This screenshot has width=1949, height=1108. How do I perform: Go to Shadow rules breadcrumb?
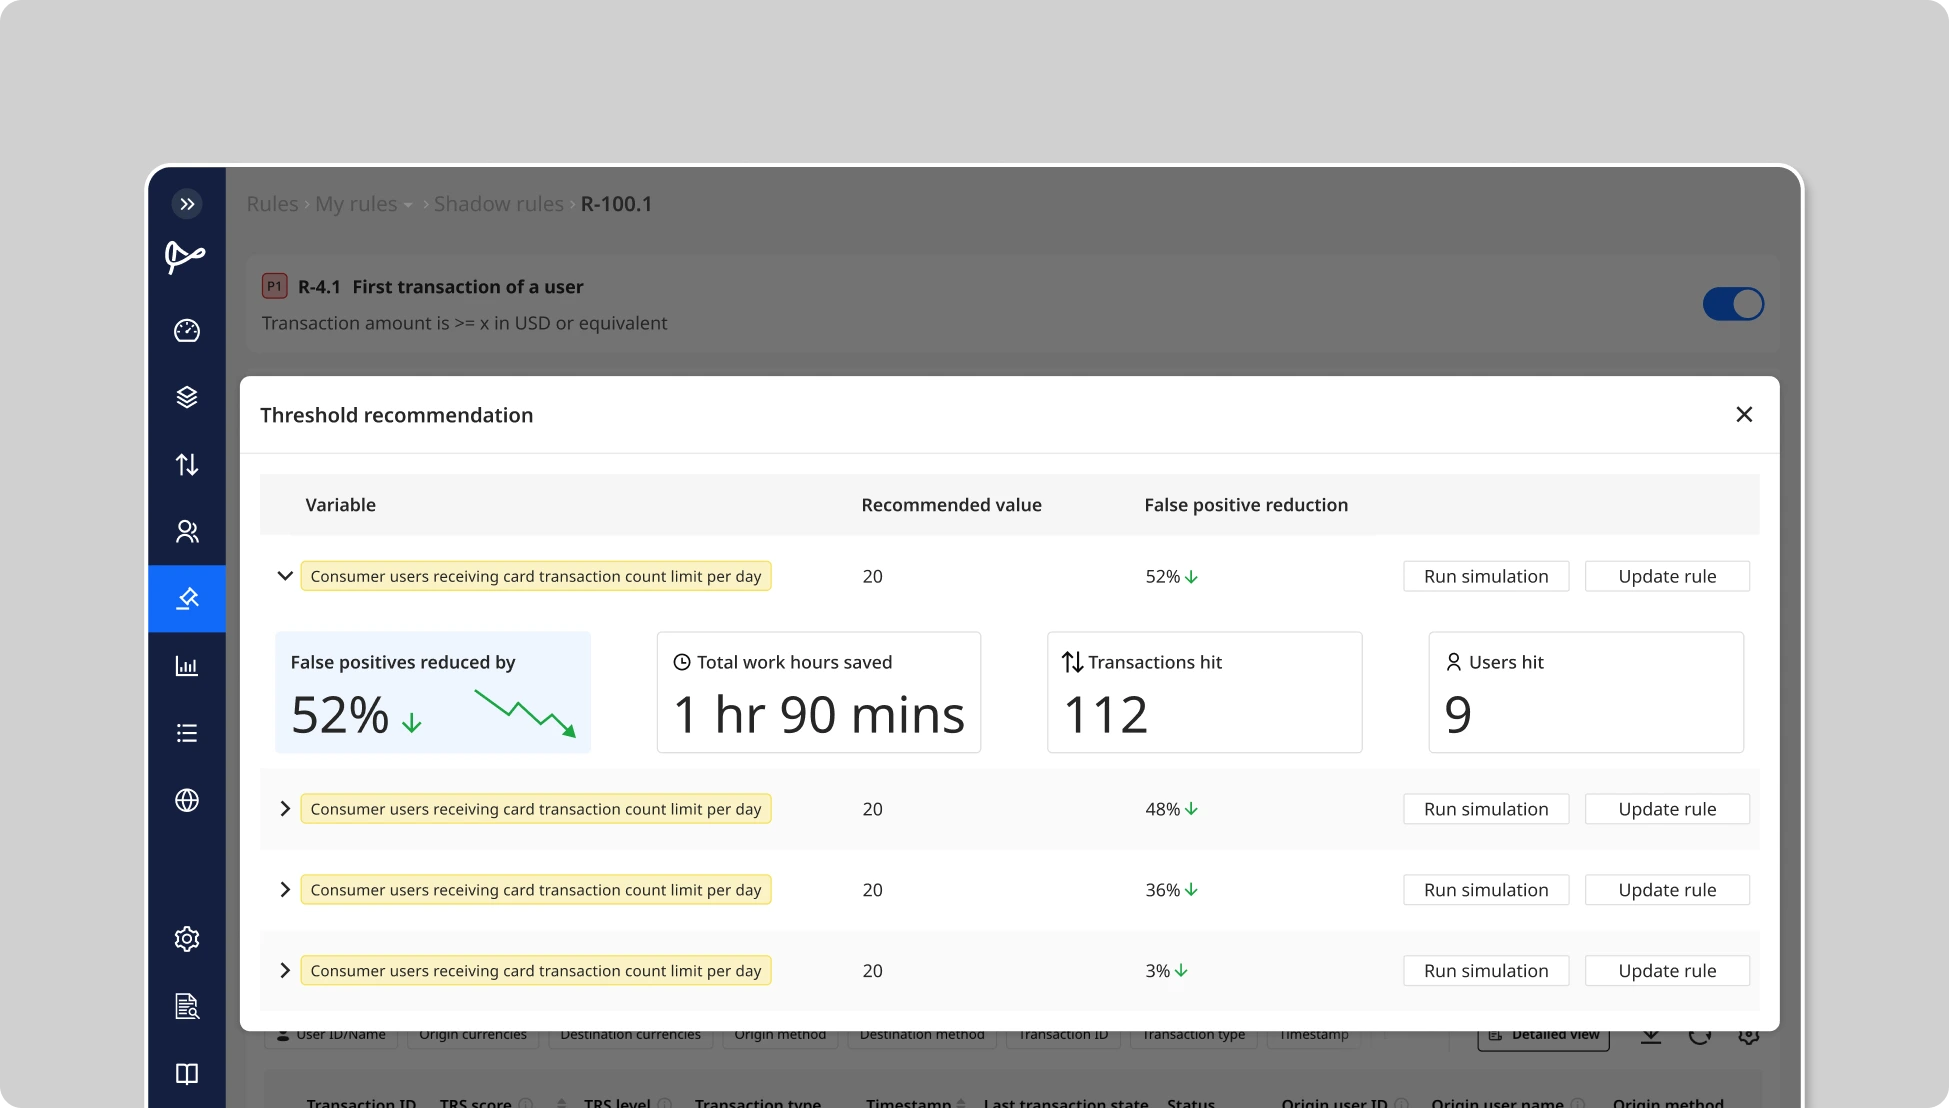click(x=498, y=204)
